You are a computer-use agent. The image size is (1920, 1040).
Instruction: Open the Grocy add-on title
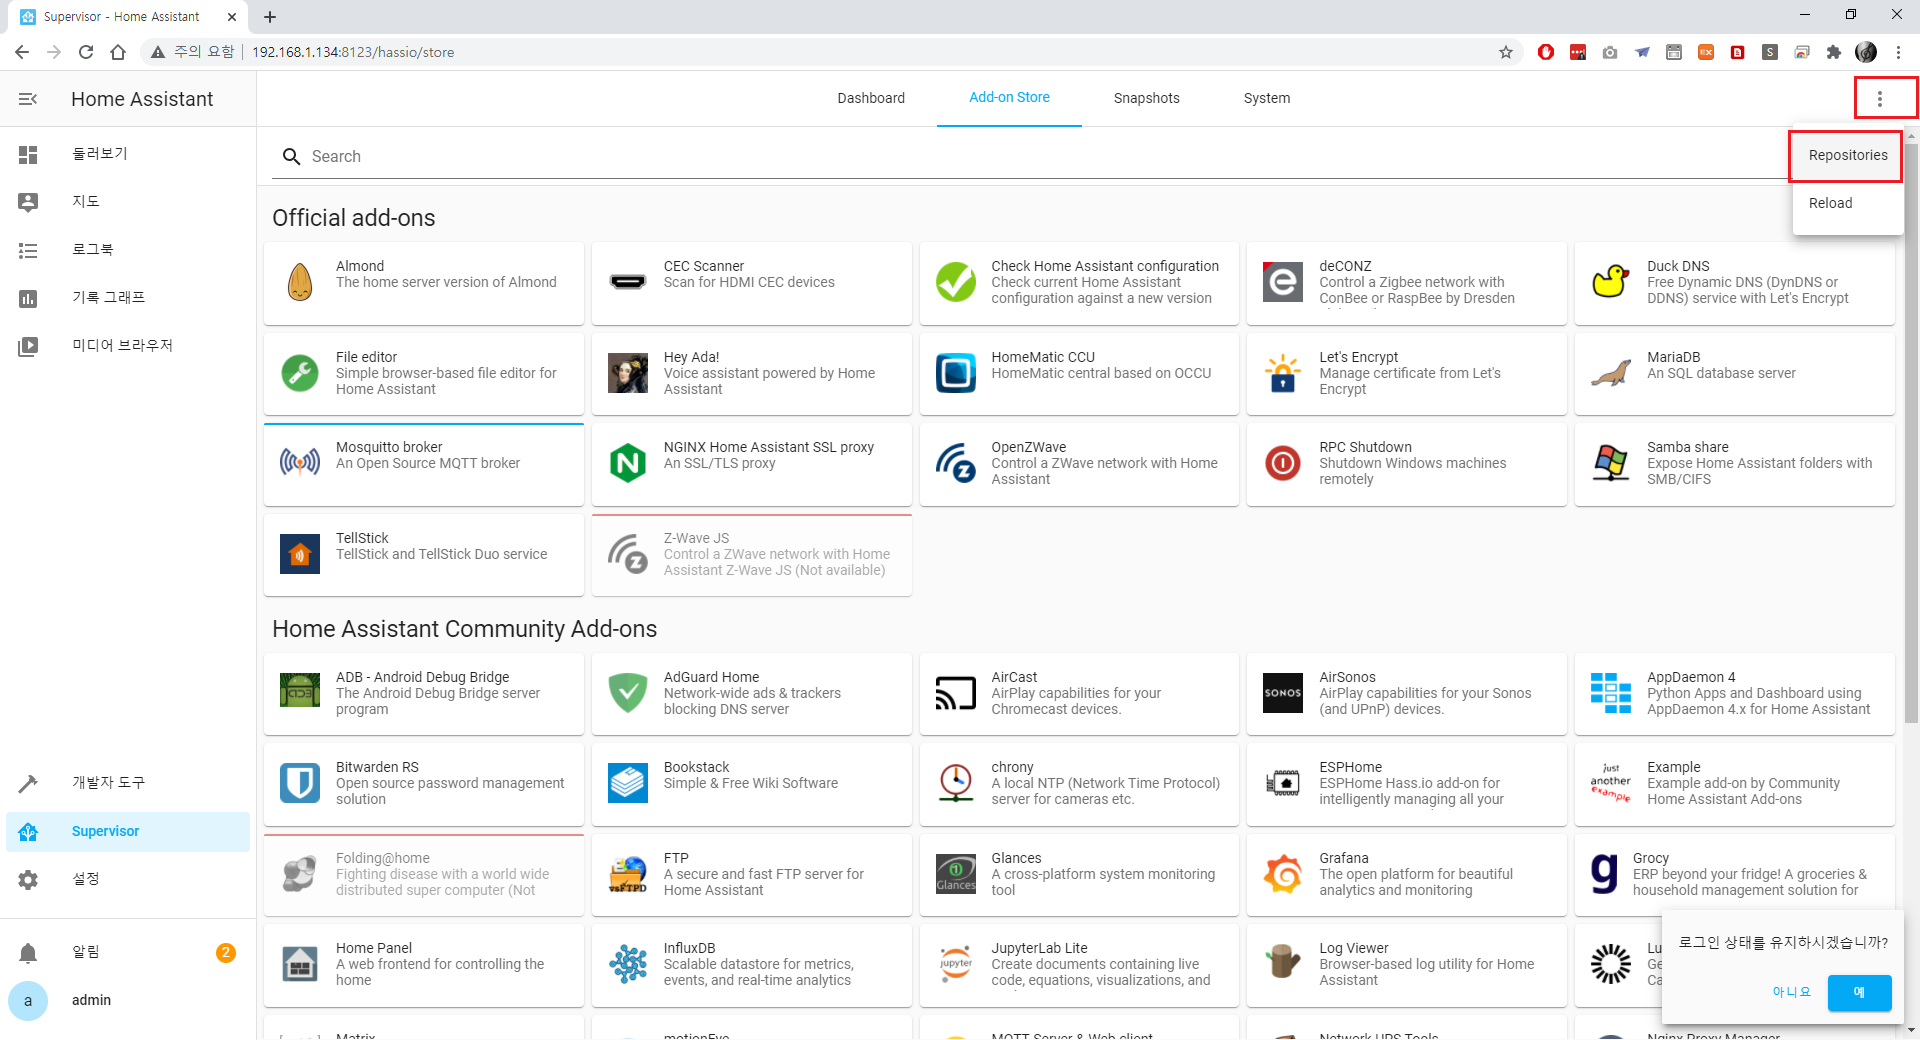[1651, 858]
